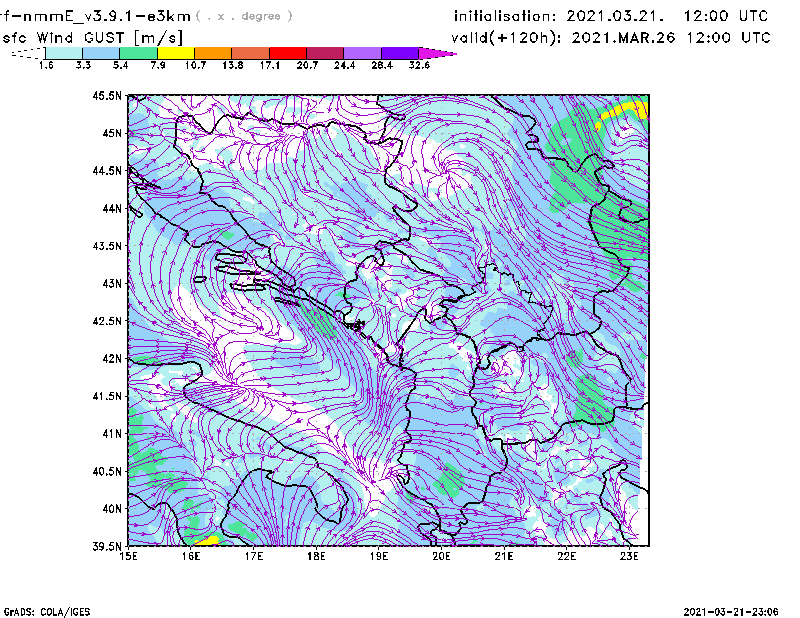Click legend value 17.1
Screen dimensions: 800x618
click(270, 65)
